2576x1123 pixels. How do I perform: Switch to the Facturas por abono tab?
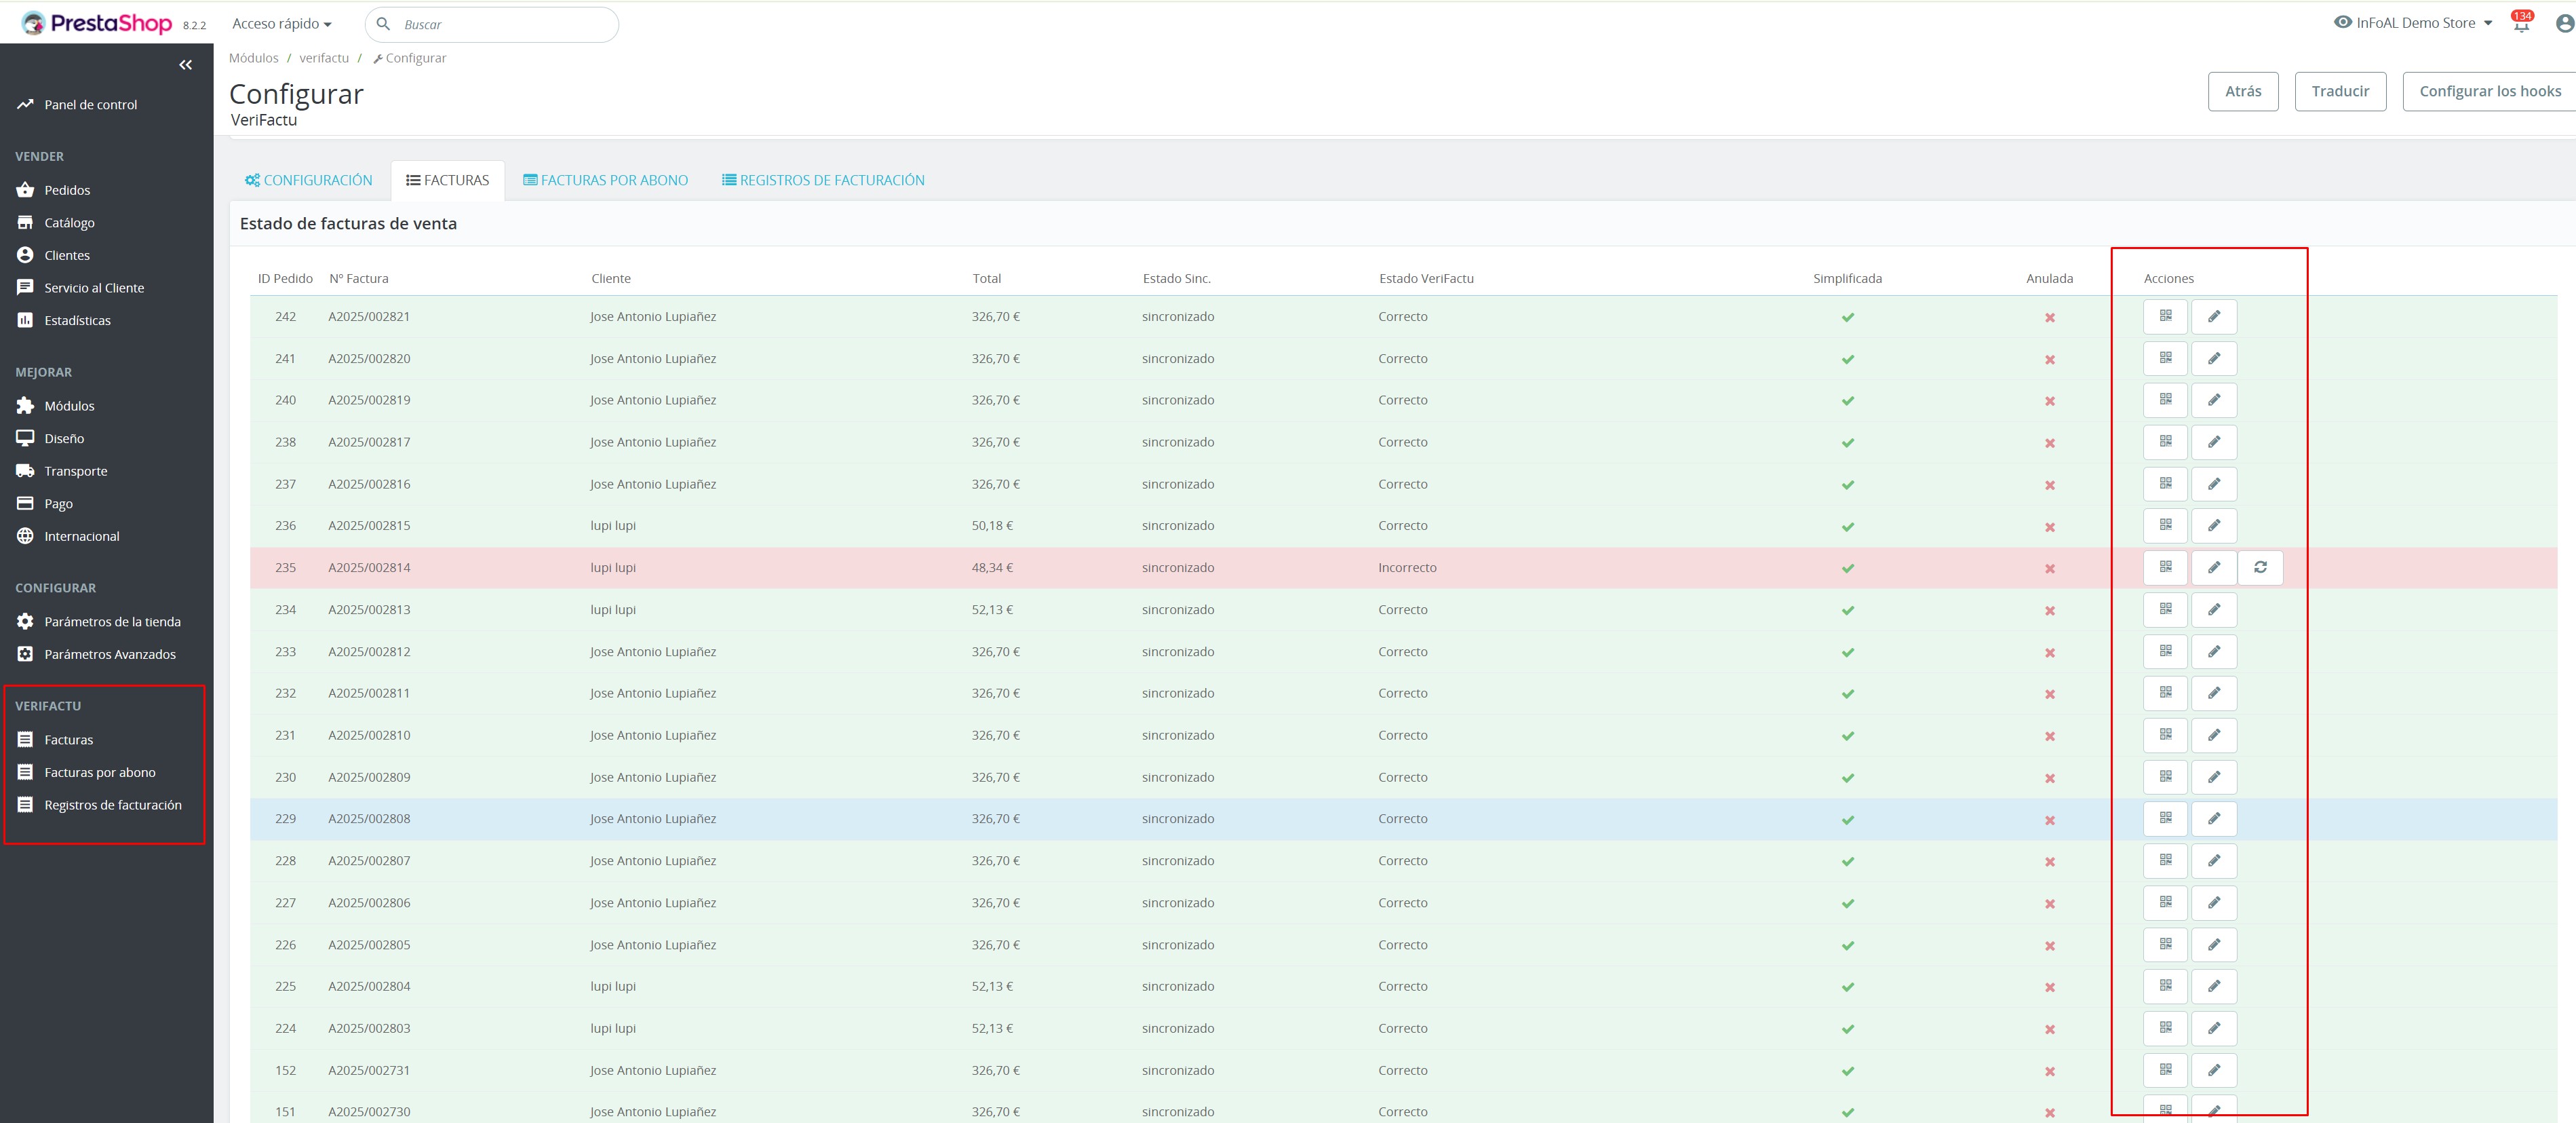[x=605, y=180]
